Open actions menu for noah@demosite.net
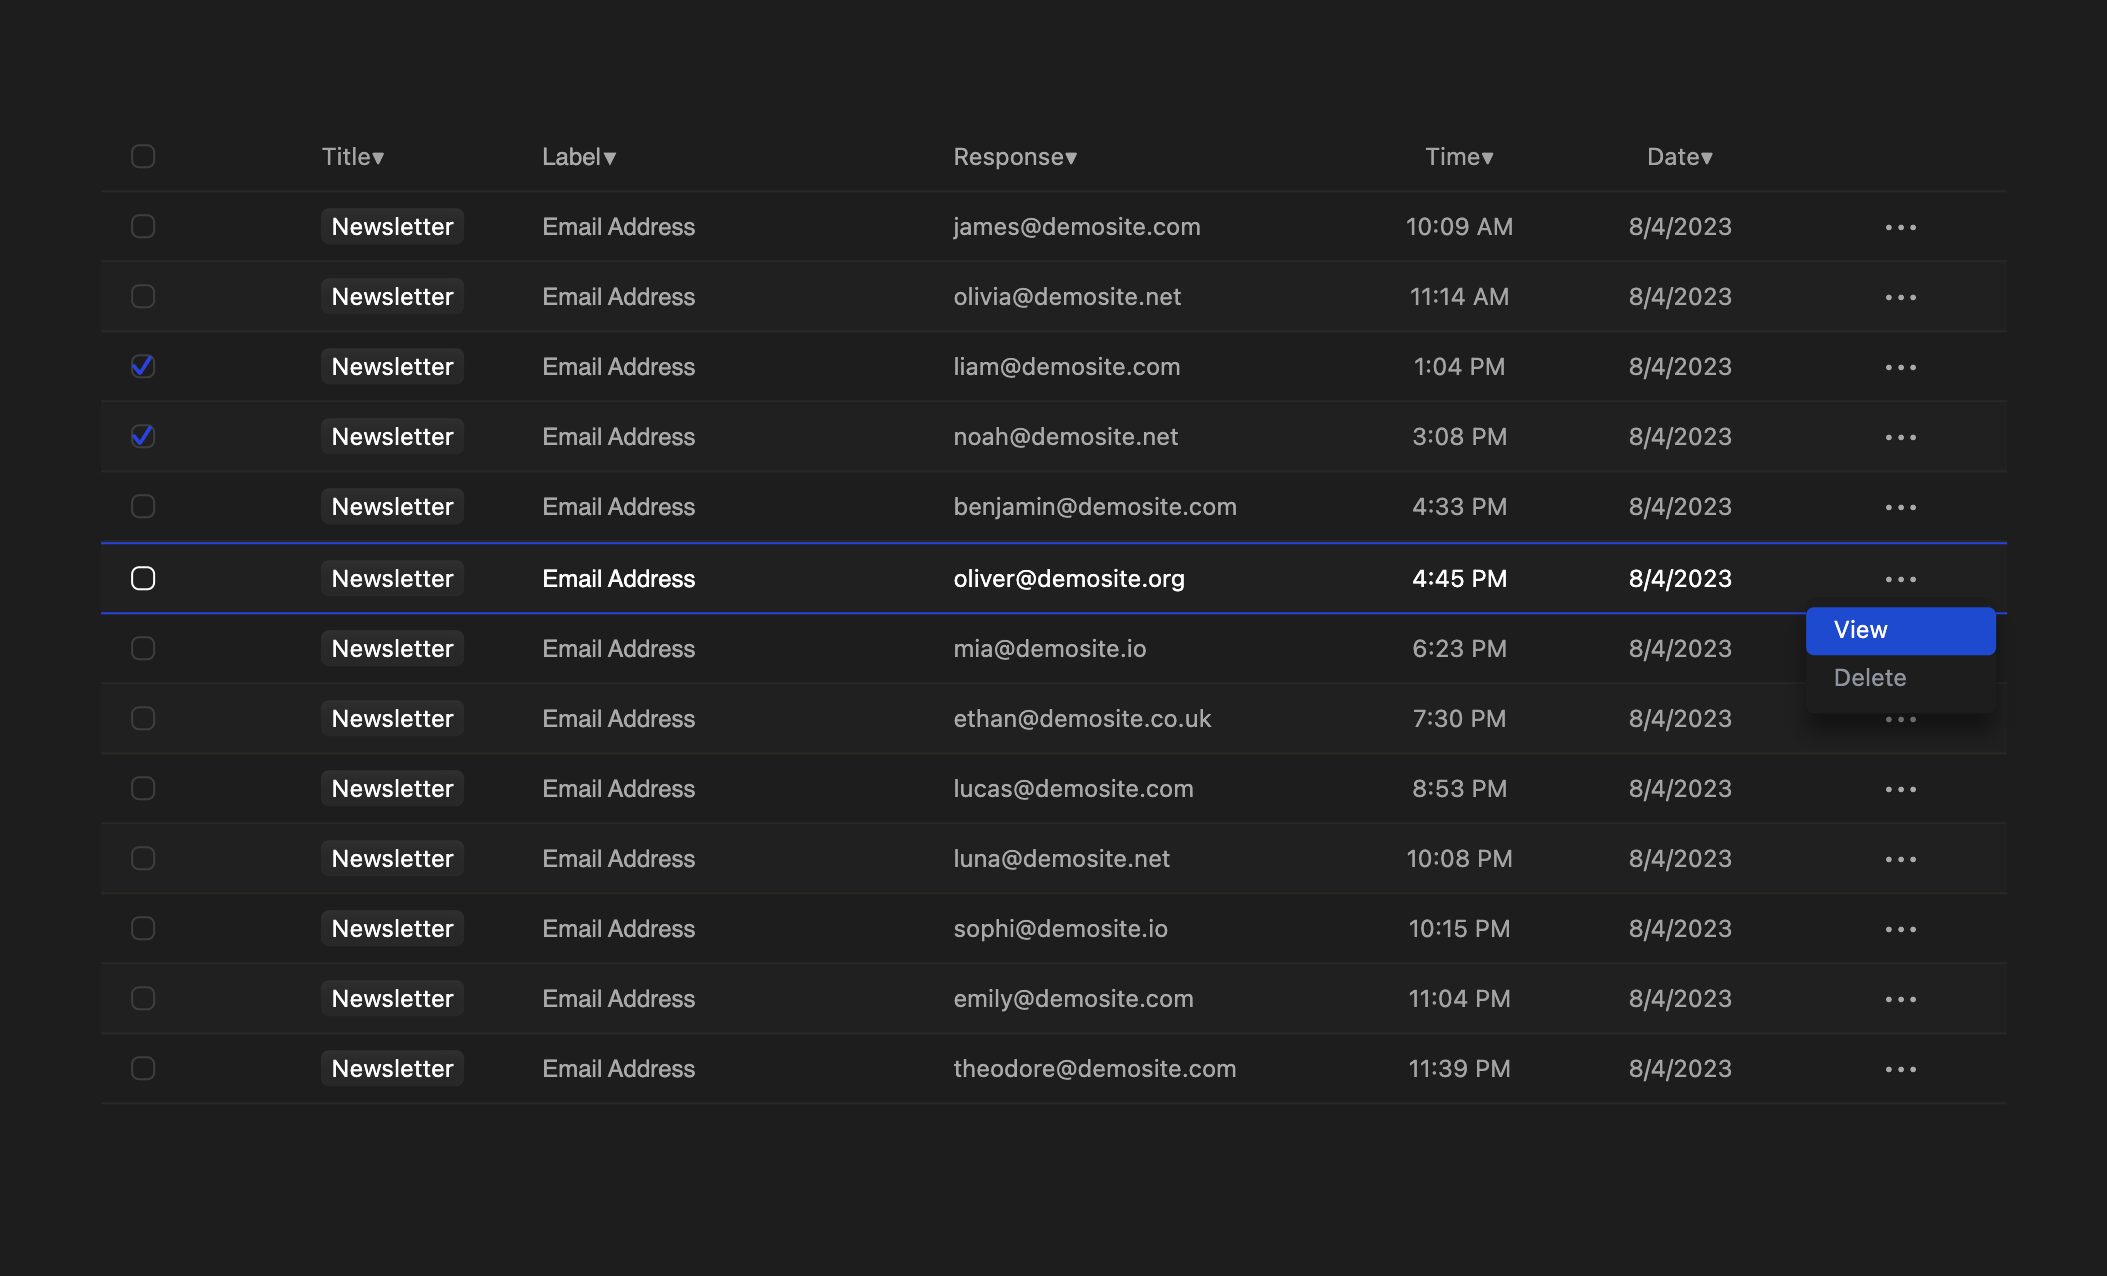 (1900, 437)
